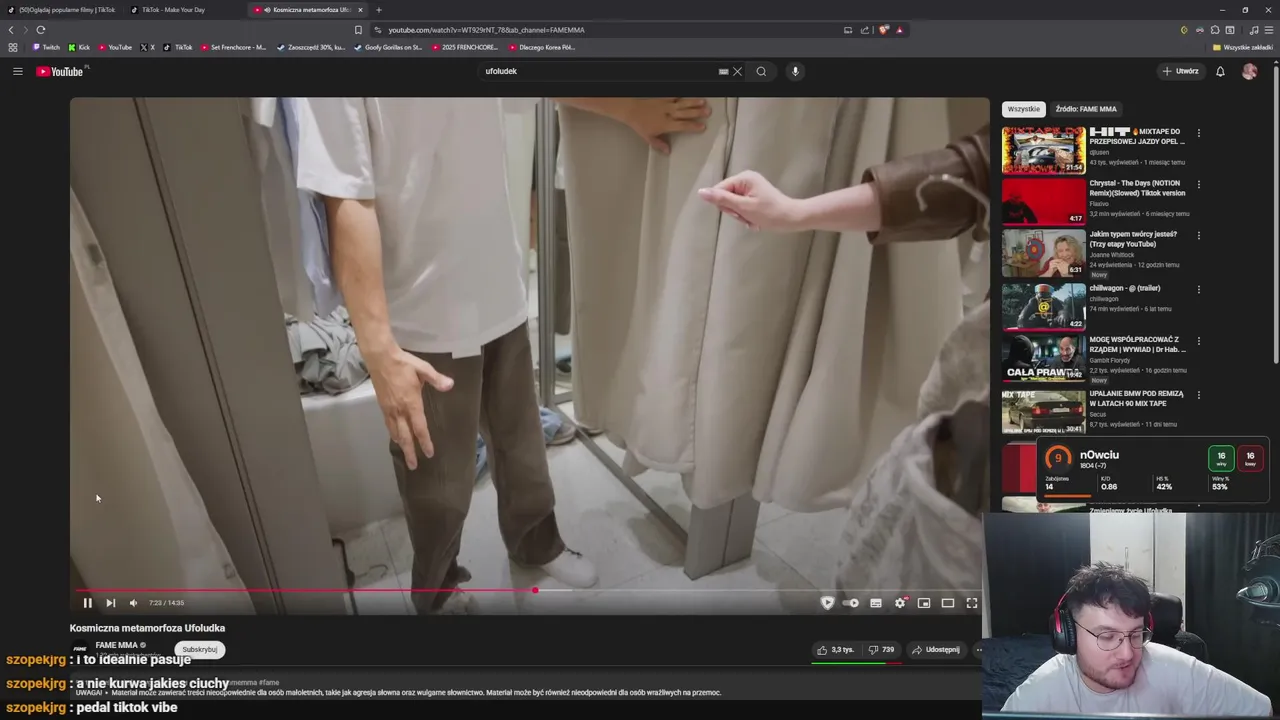This screenshot has height=720, width=1280.
Task: Open the TikTok bookmark in bookmarks bar
Action: pyautogui.click(x=179, y=47)
